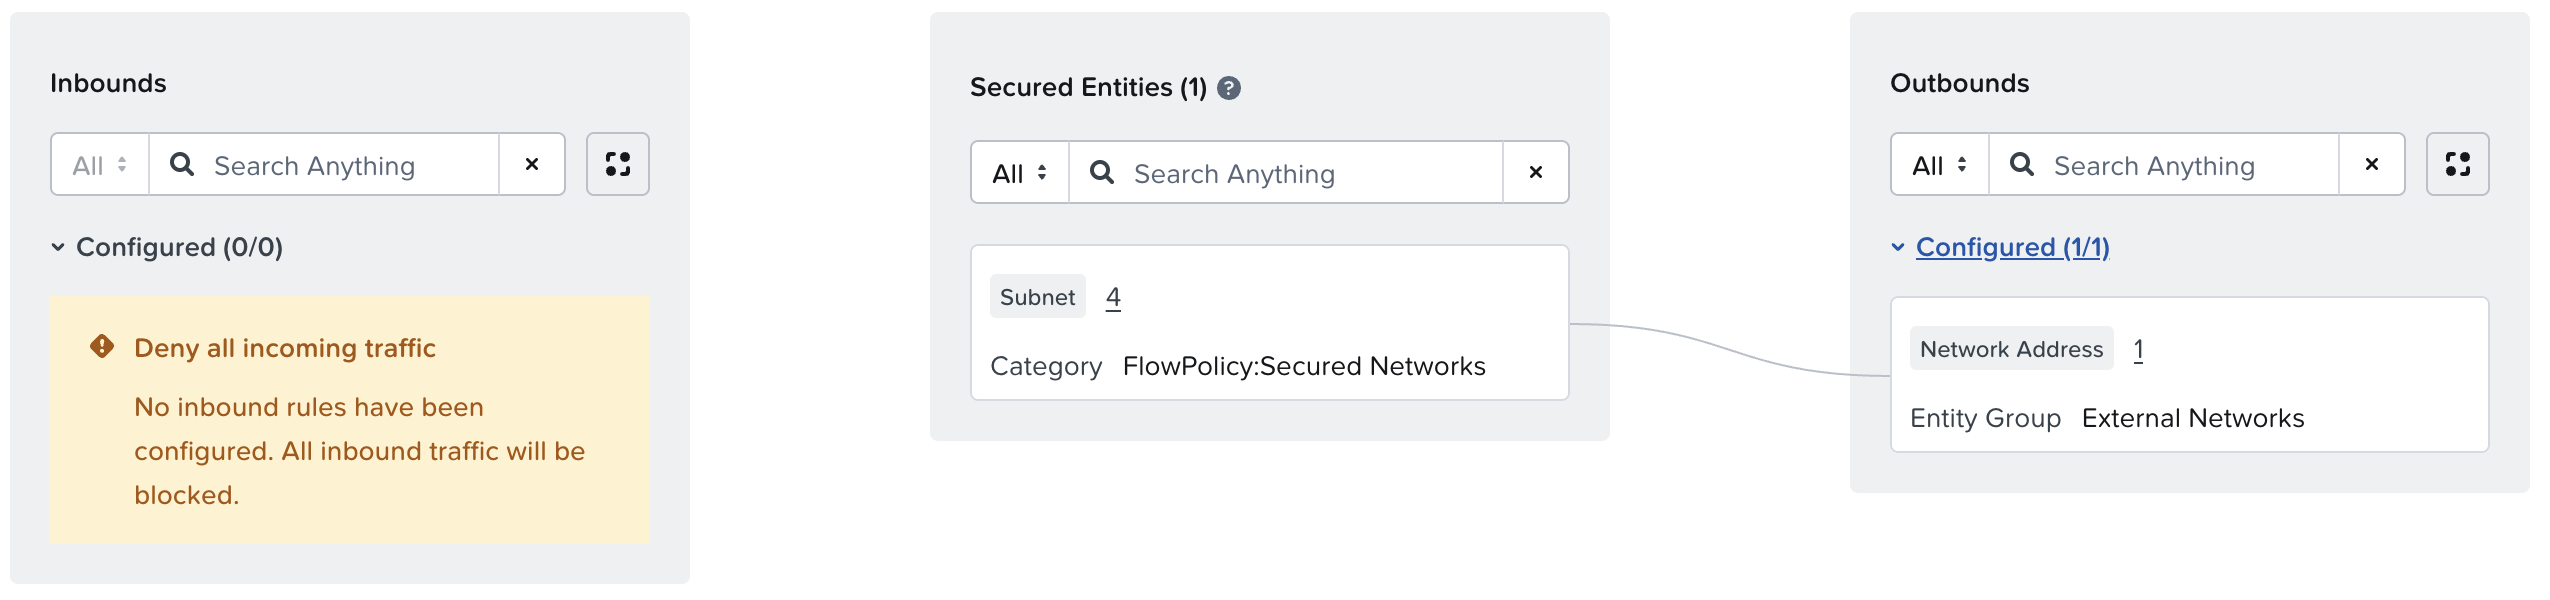Clear the Inbounds search with the X icon
The width and height of the screenshot is (2550, 600).
[x=532, y=164]
